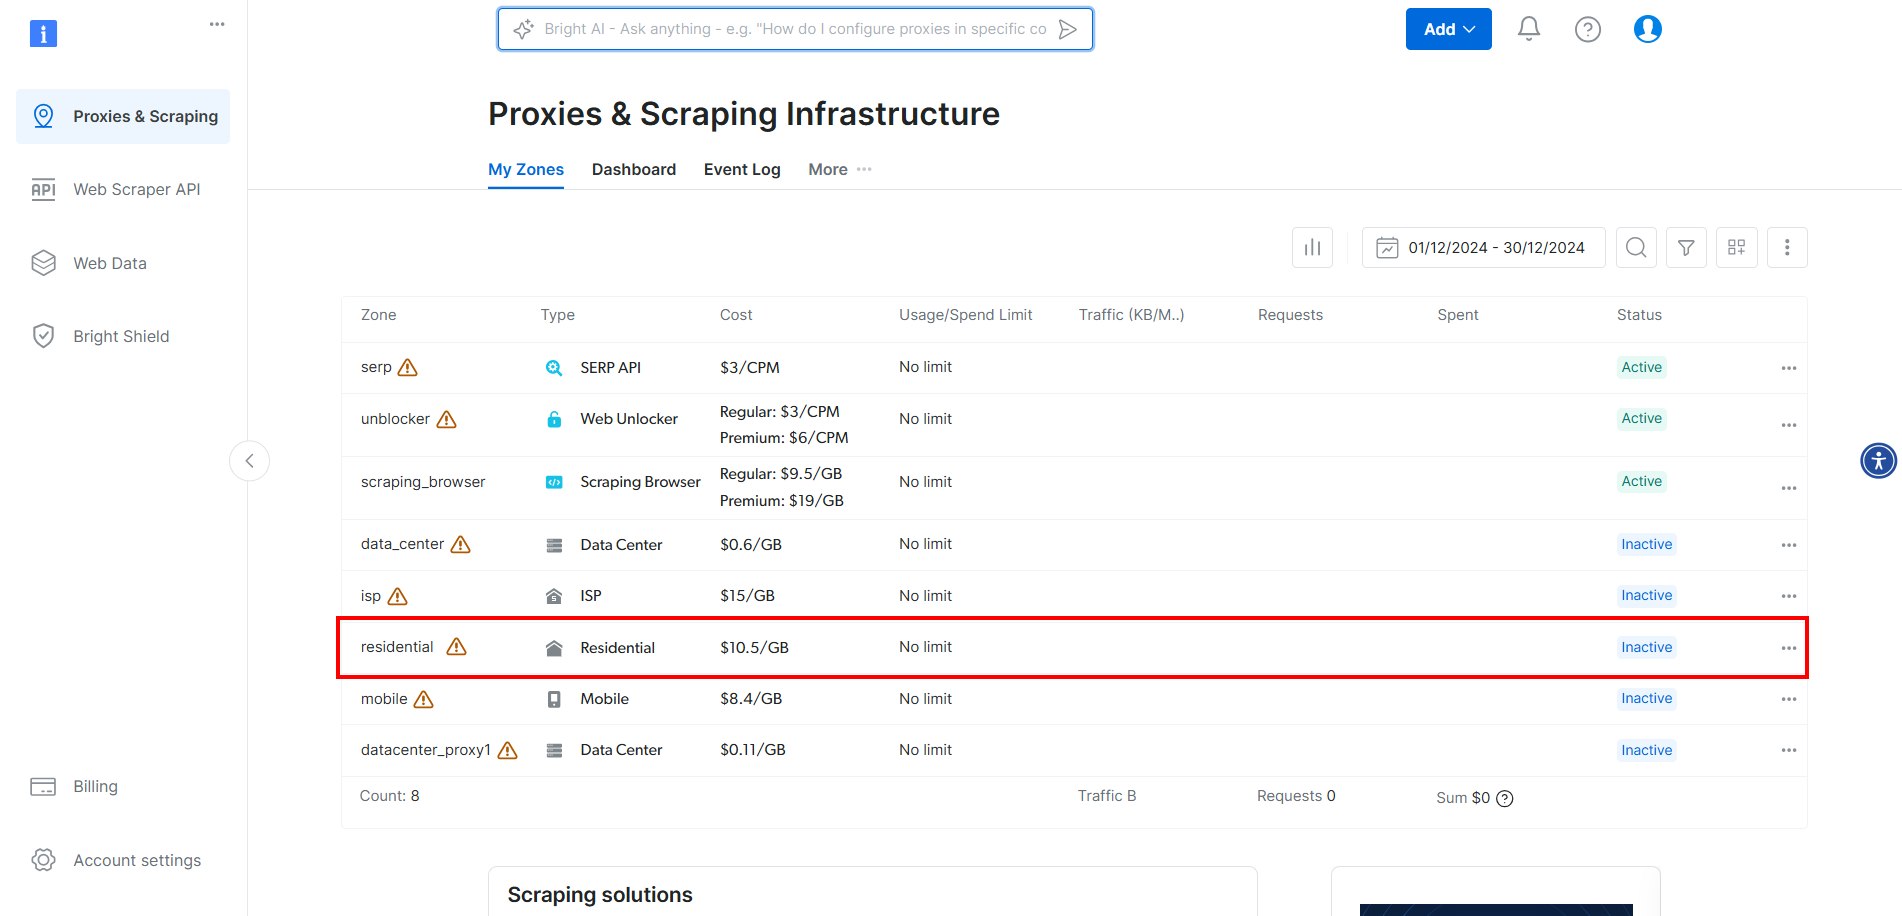Collapse the sidebar with the chevron

click(x=249, y=461)
